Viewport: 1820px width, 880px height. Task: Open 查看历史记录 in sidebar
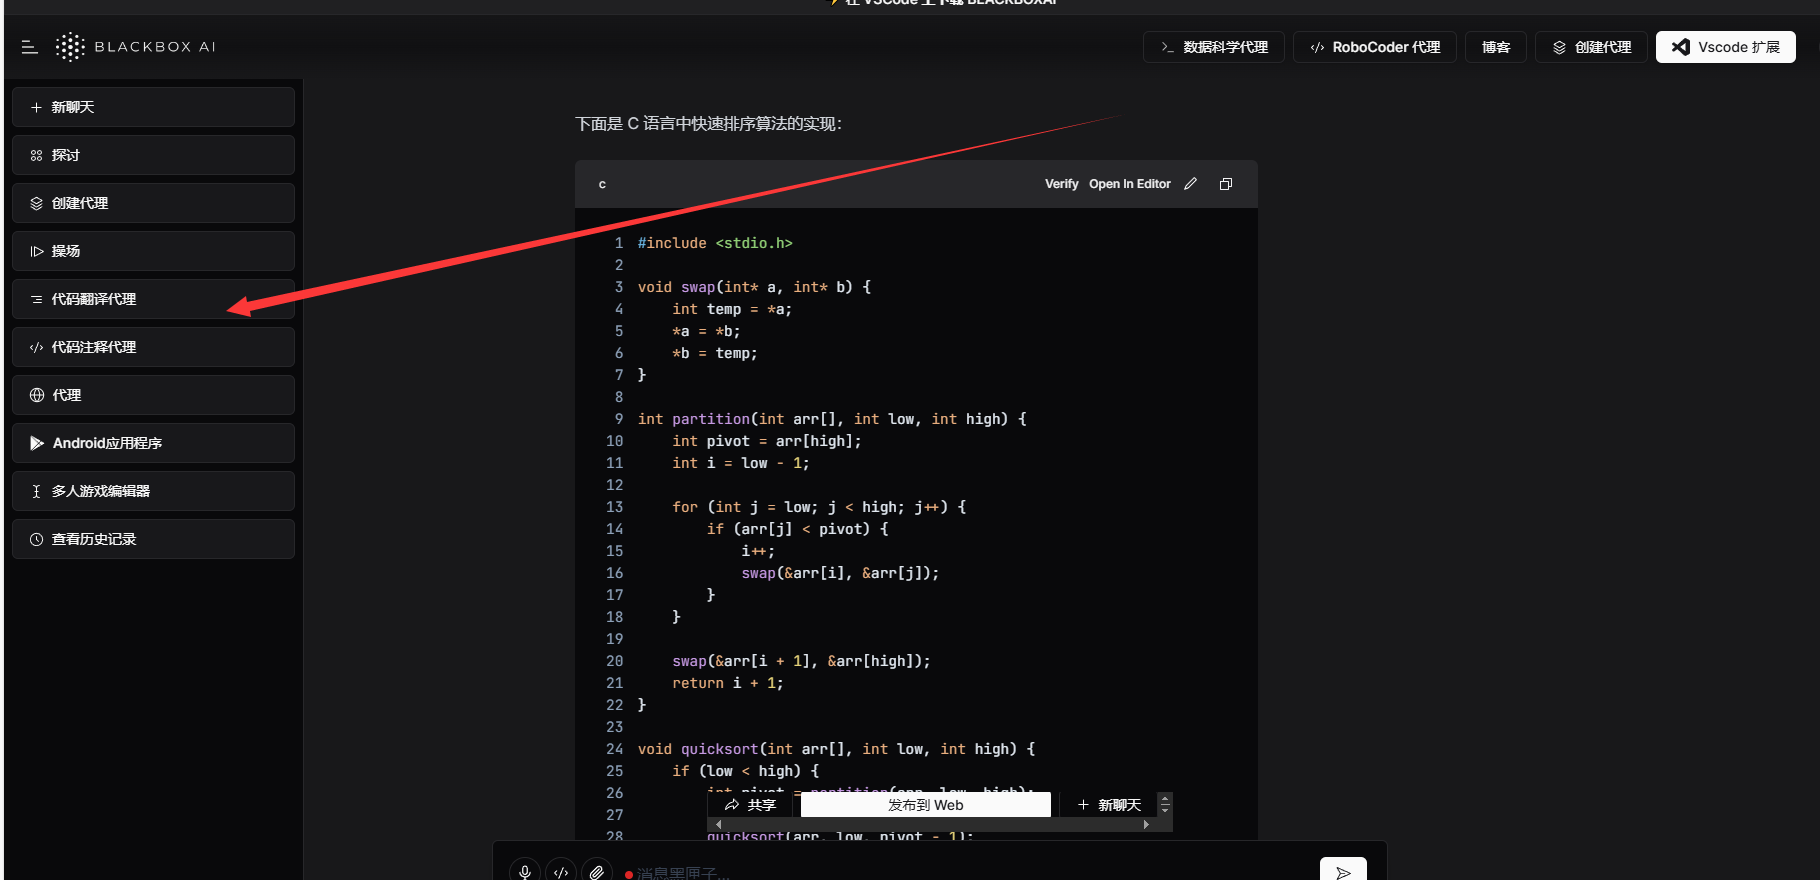[x=153, y=539]
